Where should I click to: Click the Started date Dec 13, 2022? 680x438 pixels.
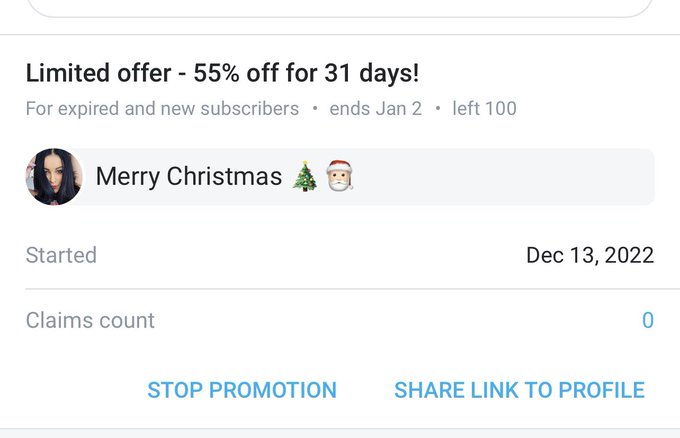pos(590,255)
